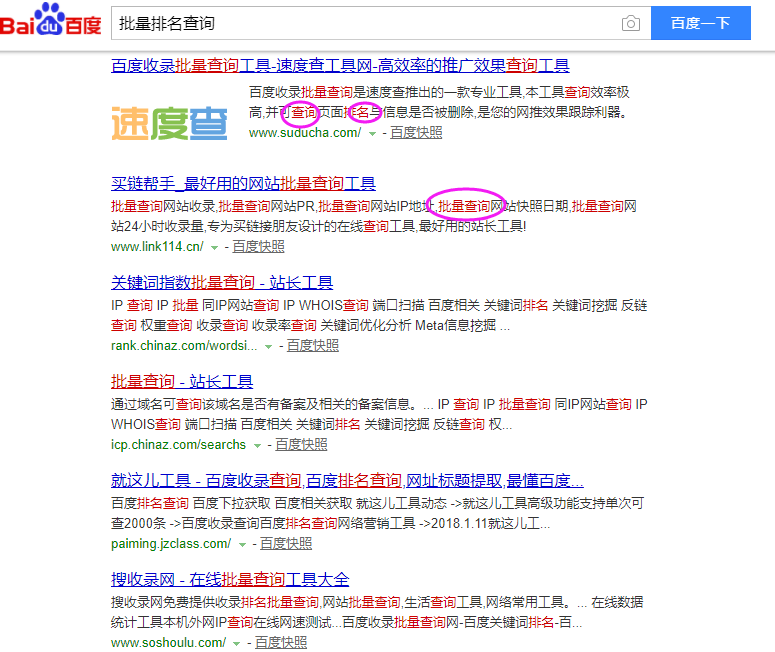Click icp.chinaz.com/searchs URL
This screenshot has height=652, width=775.
pos(178,444)
